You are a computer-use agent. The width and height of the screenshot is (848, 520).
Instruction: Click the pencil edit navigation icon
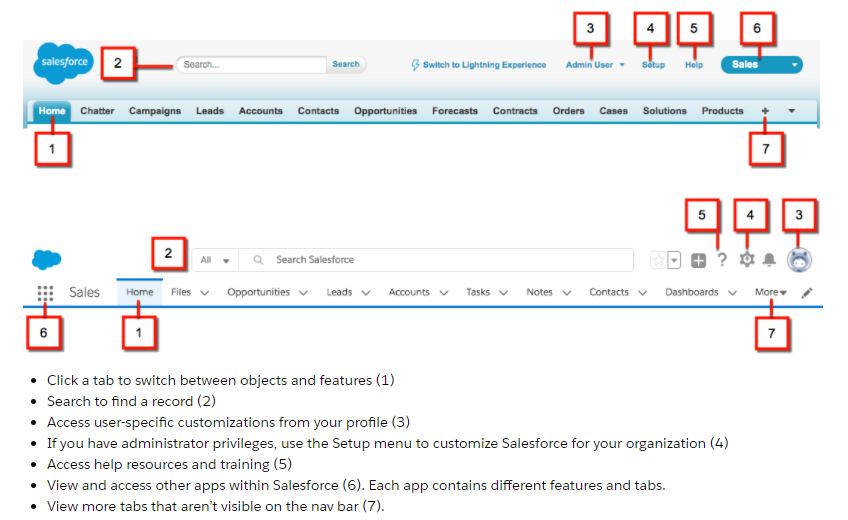[807, 293]
